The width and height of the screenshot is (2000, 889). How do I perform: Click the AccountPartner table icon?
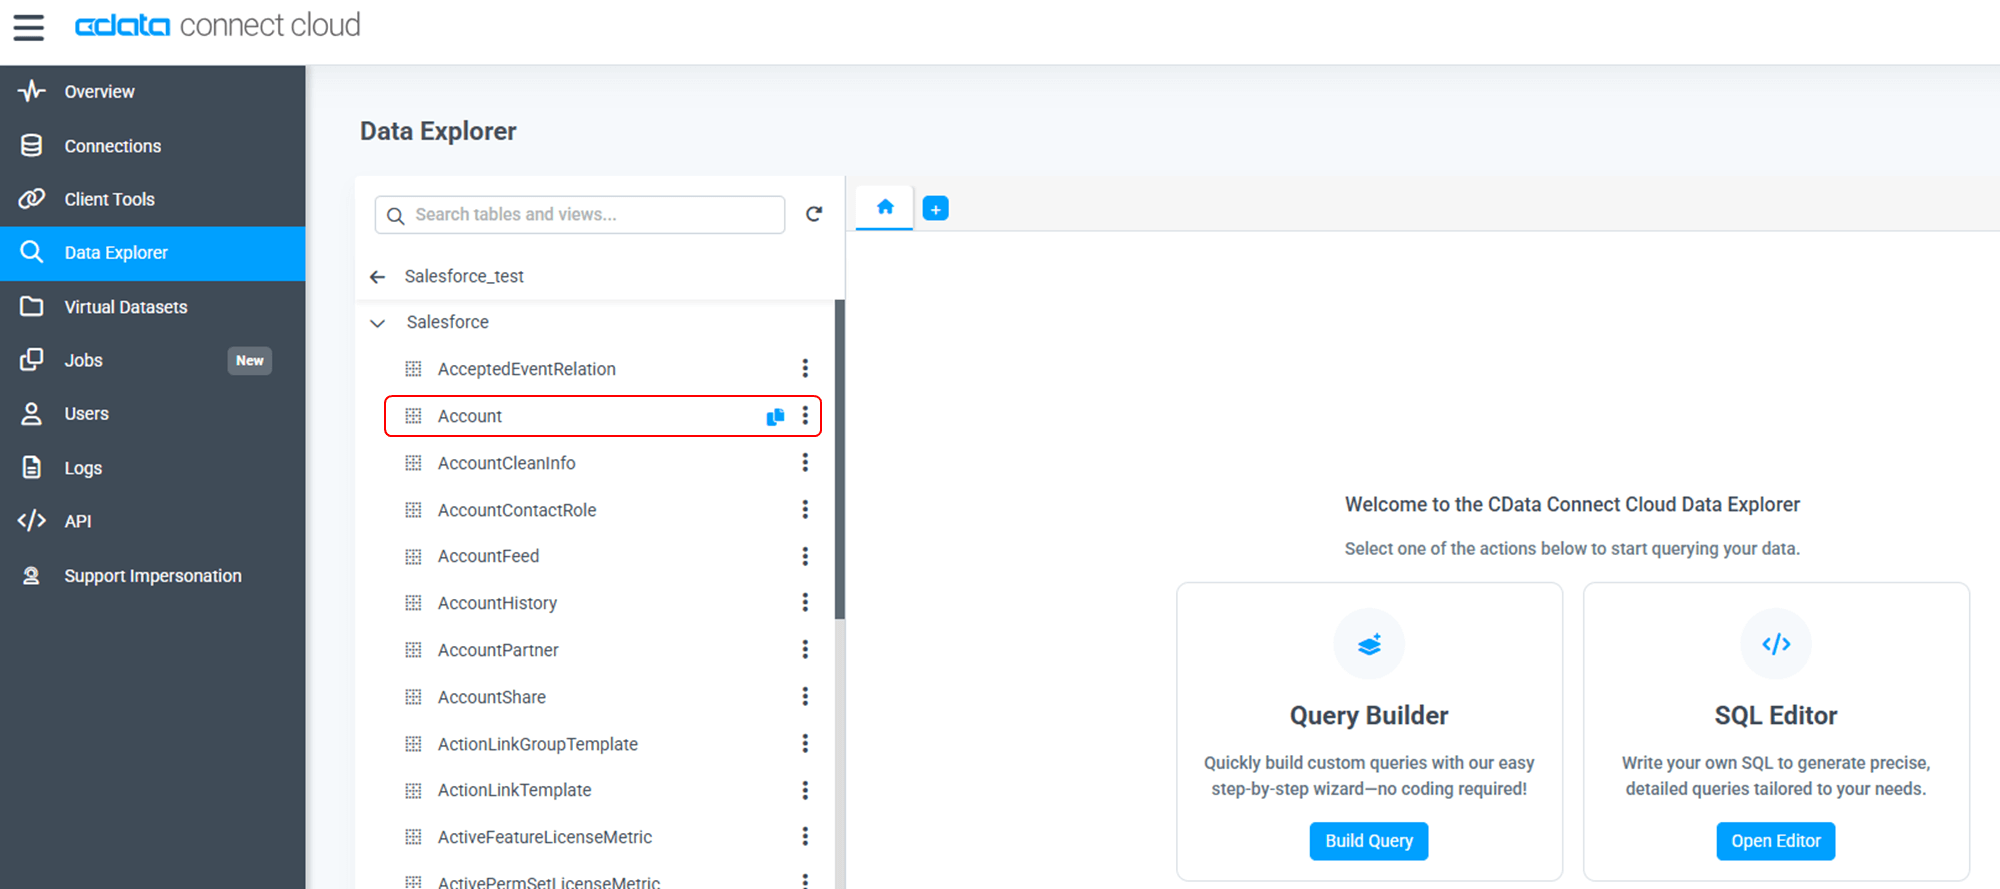click(413, 650)
